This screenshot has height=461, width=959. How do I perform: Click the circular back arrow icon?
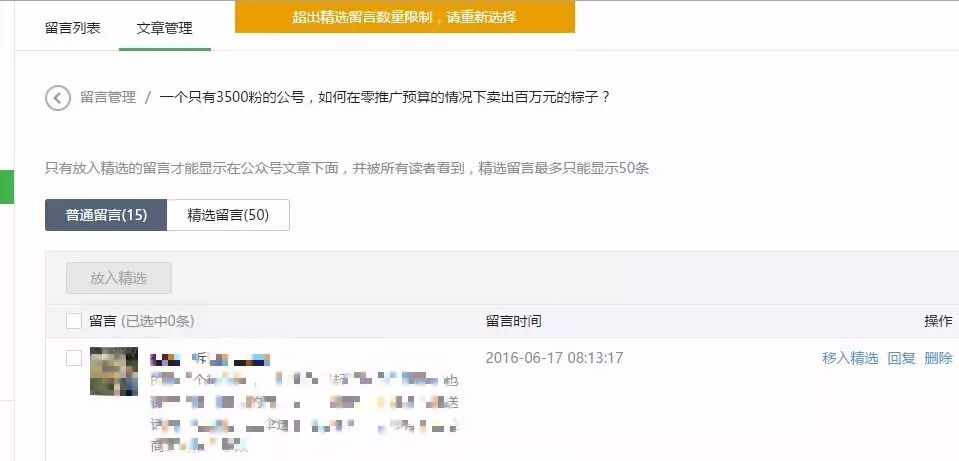coord(57,98)
